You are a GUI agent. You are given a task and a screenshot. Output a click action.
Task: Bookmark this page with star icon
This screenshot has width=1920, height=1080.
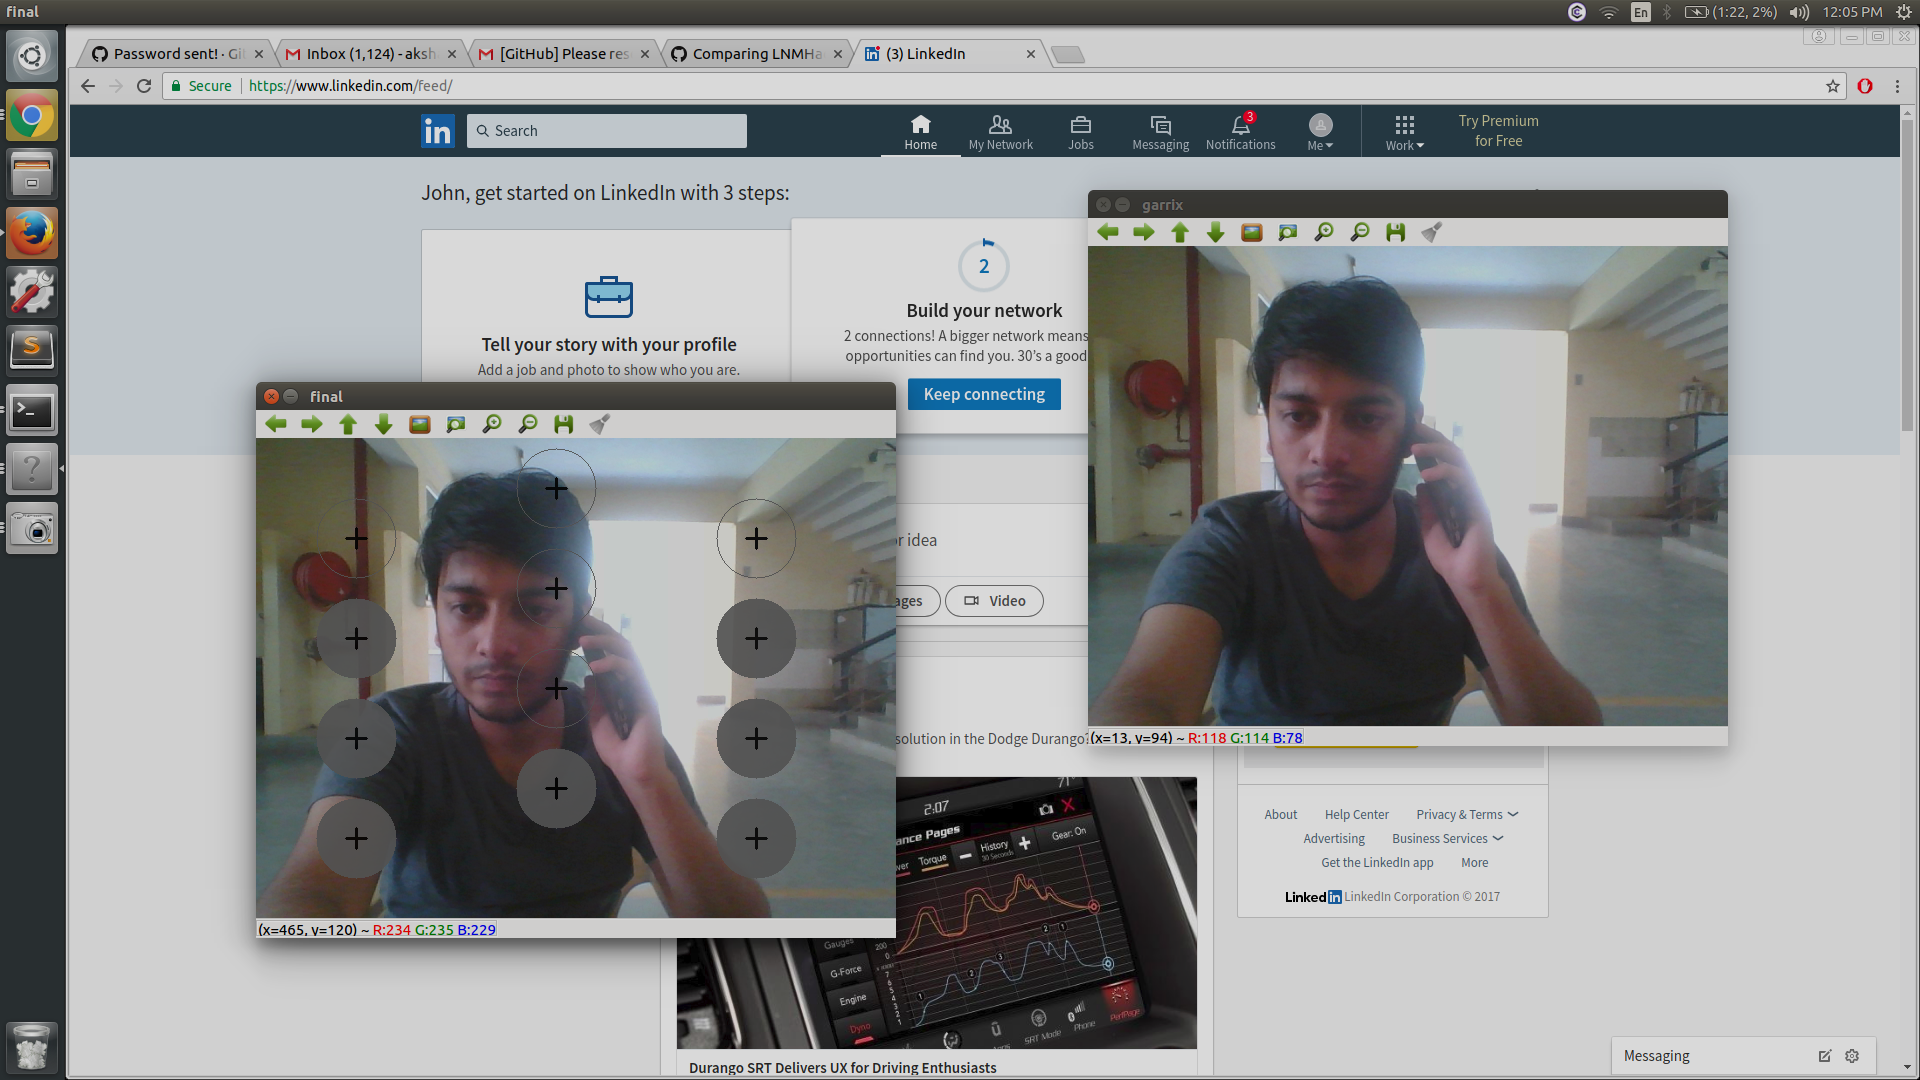click(1832, 86)
